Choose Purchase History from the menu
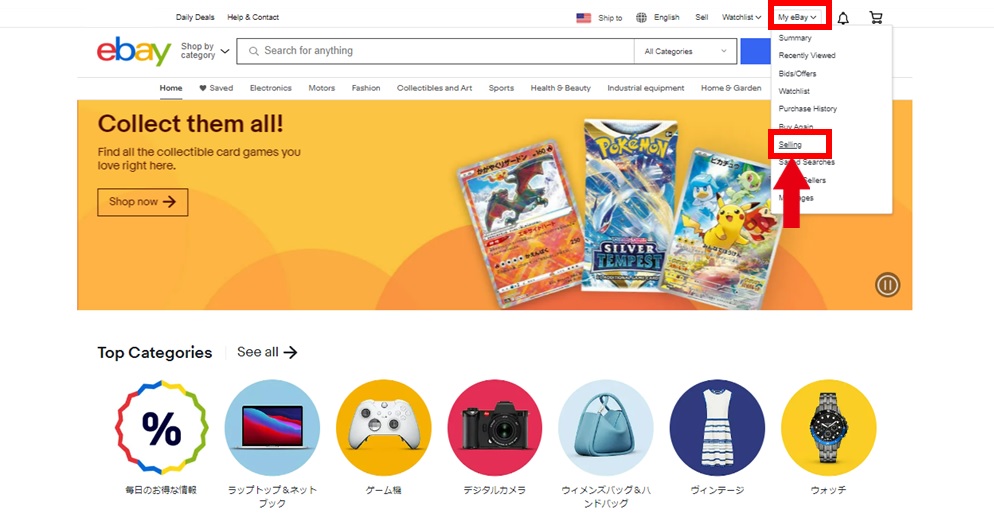Viewport: 994px width, 531px height. coord(808,108)
